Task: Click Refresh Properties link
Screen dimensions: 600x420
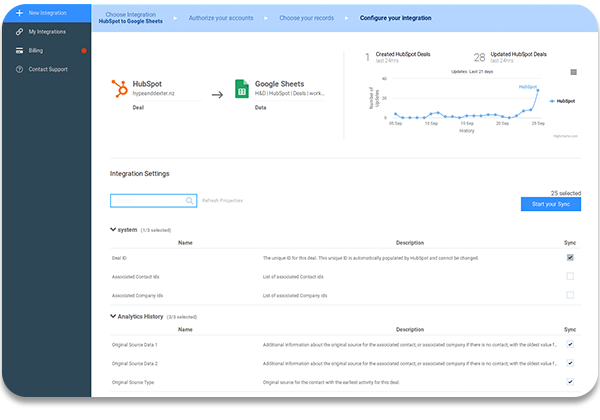Action: pyautogui.click(x=222, y=200)
